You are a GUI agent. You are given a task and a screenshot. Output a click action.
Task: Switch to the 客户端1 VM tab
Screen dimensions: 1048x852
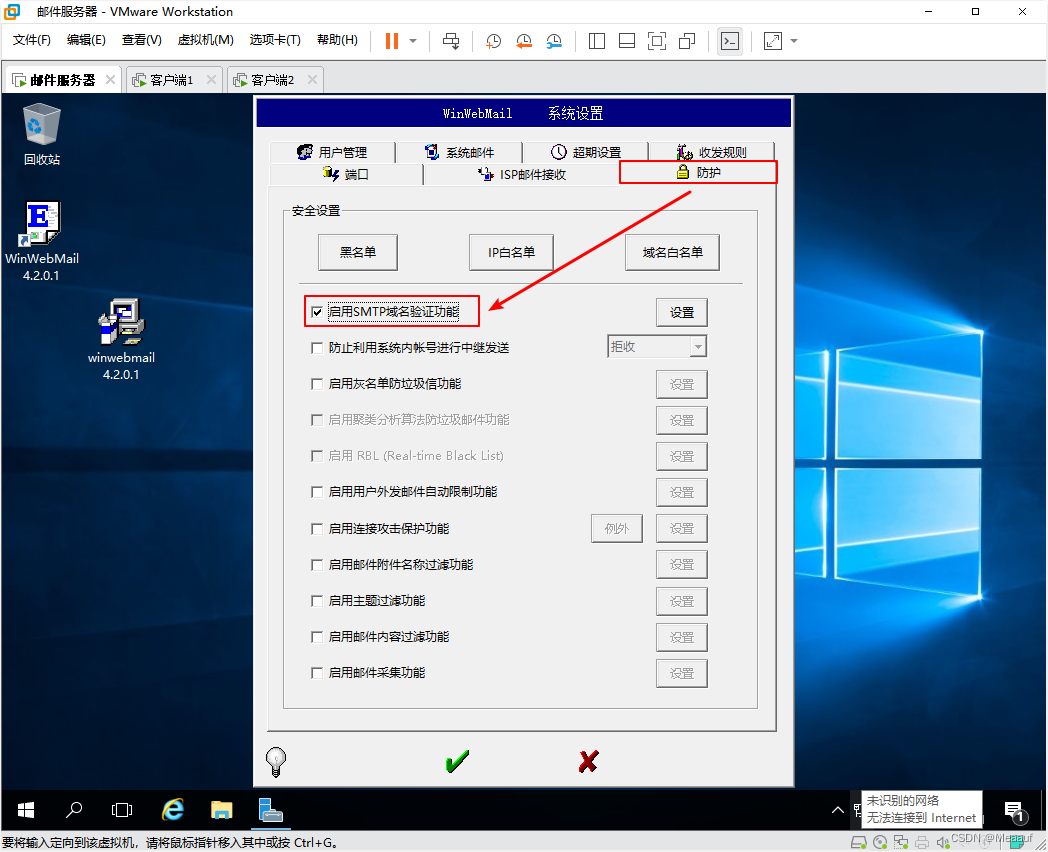172,80
